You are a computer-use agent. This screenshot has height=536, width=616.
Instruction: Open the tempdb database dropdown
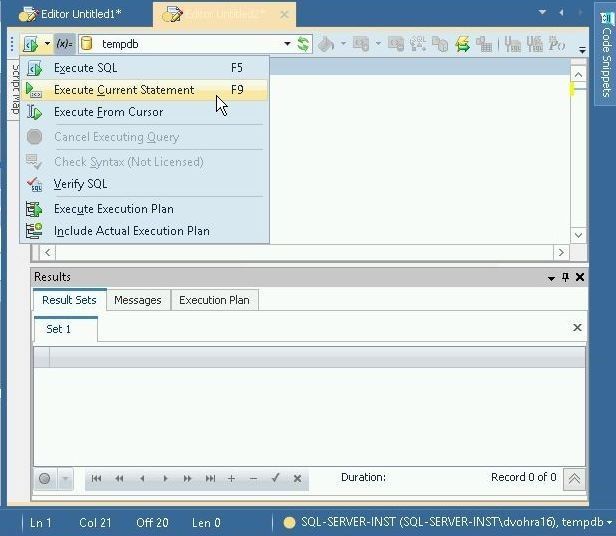[287, 44]
